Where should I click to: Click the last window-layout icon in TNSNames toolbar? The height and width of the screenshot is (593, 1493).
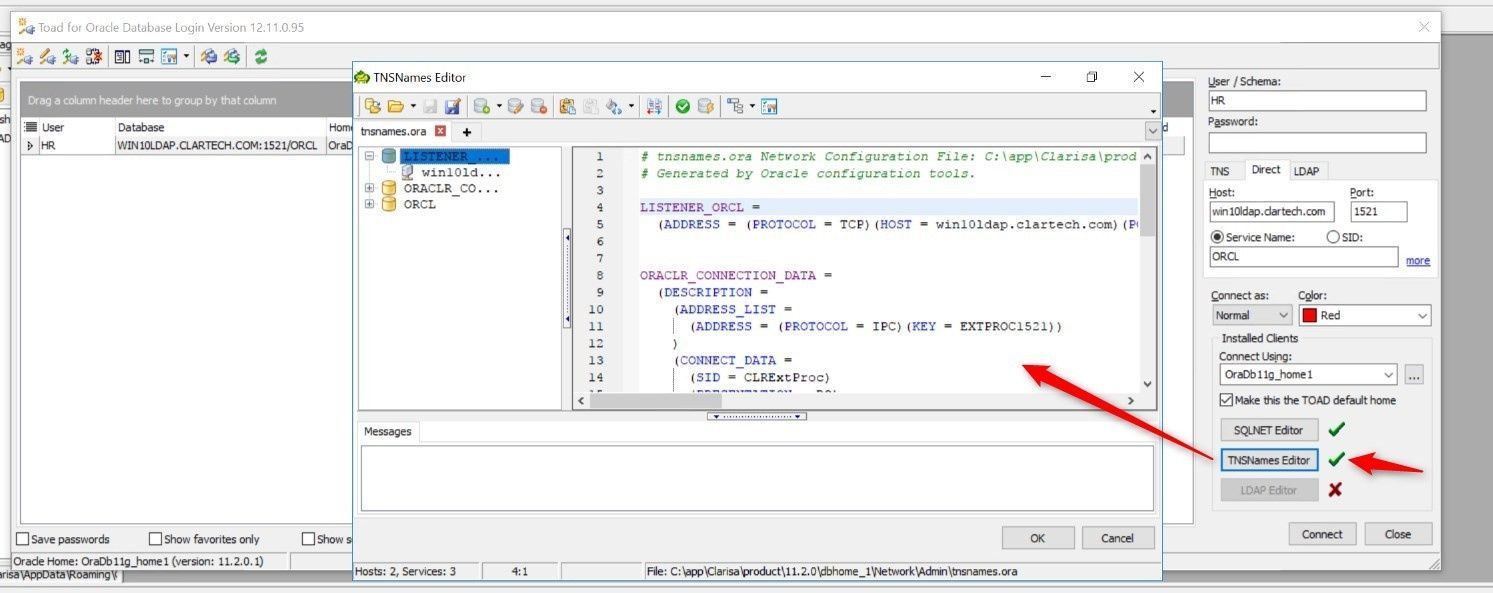point(769,106)
